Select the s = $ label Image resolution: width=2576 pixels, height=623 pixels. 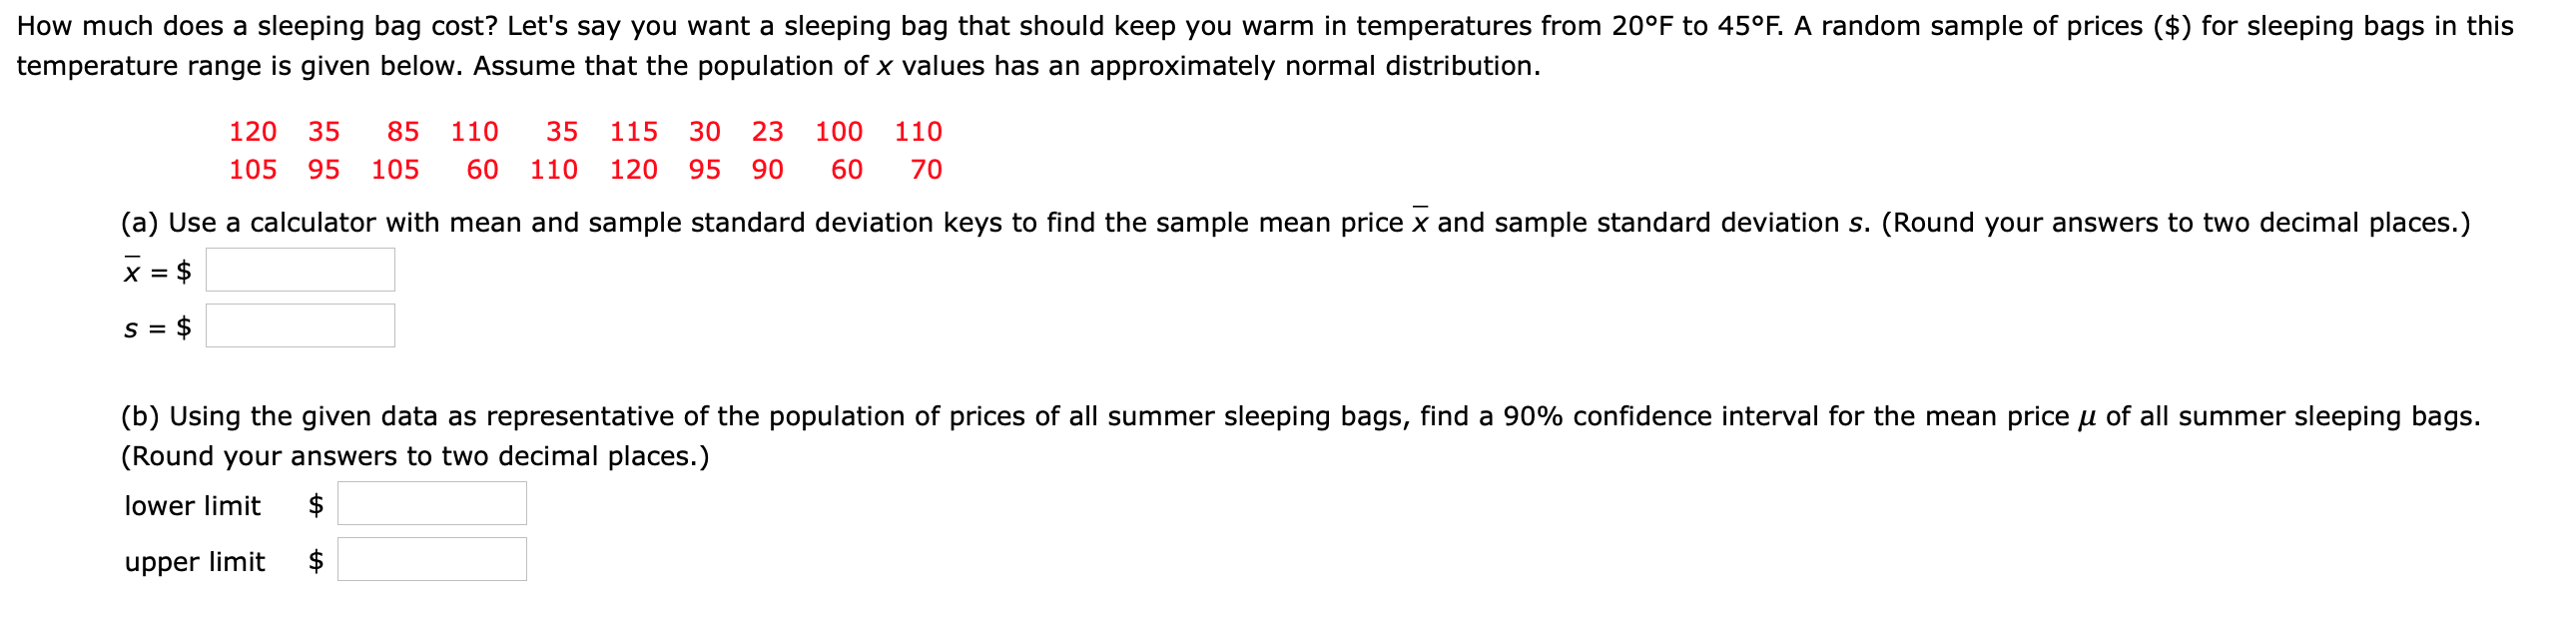coord(155,324)
